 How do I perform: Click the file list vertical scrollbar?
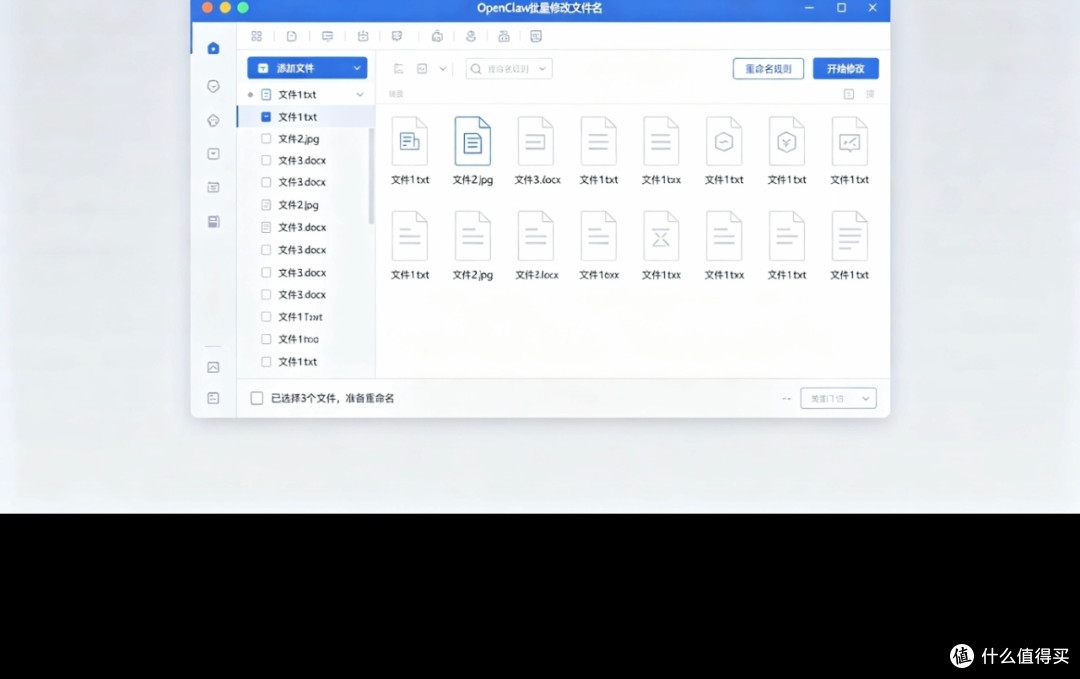coord(371,176)
